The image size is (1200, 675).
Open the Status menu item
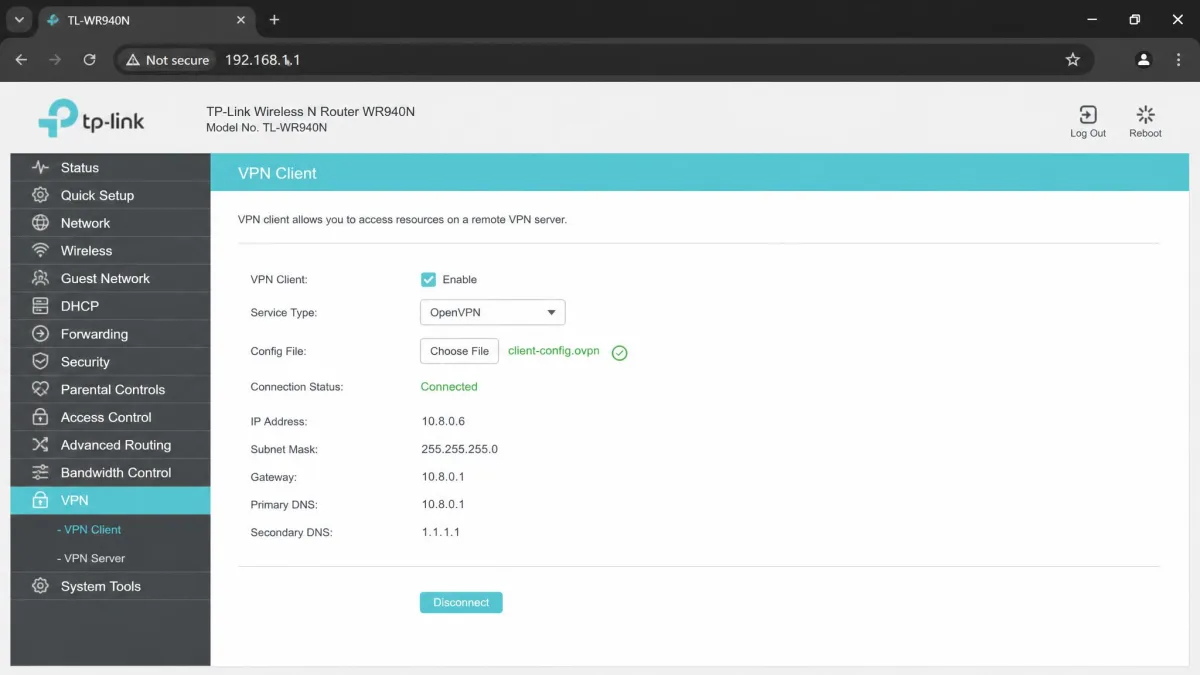tap(110, 167)
